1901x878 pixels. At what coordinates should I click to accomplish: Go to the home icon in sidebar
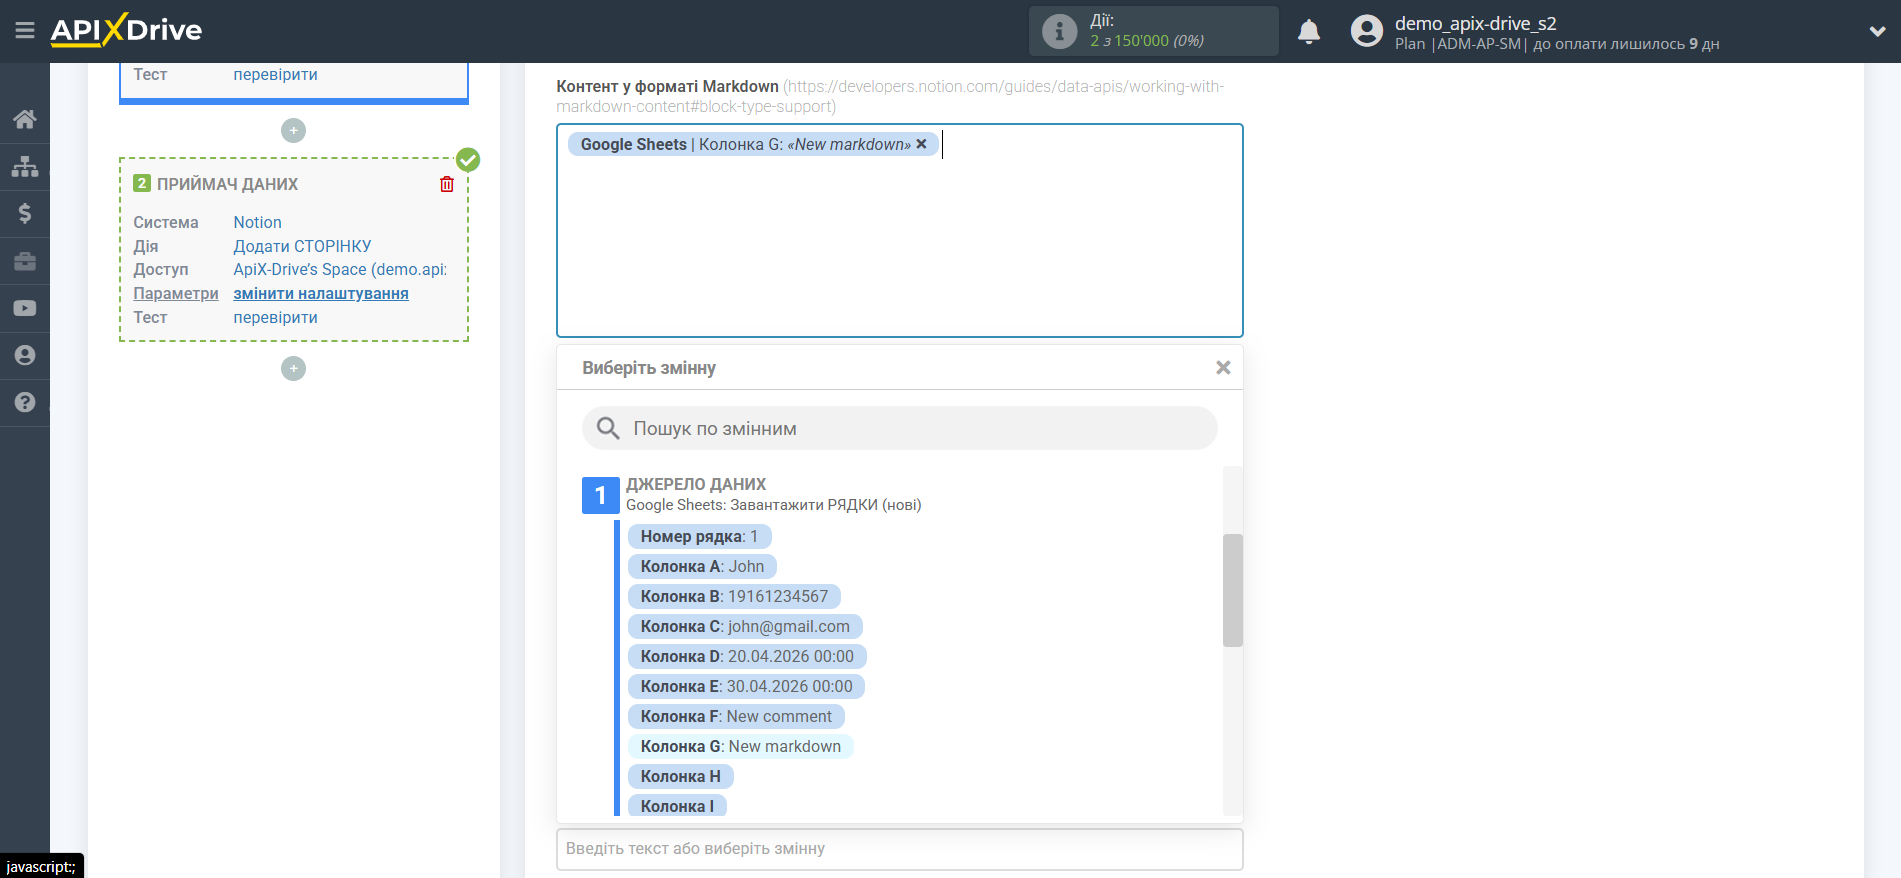point(25,119)
